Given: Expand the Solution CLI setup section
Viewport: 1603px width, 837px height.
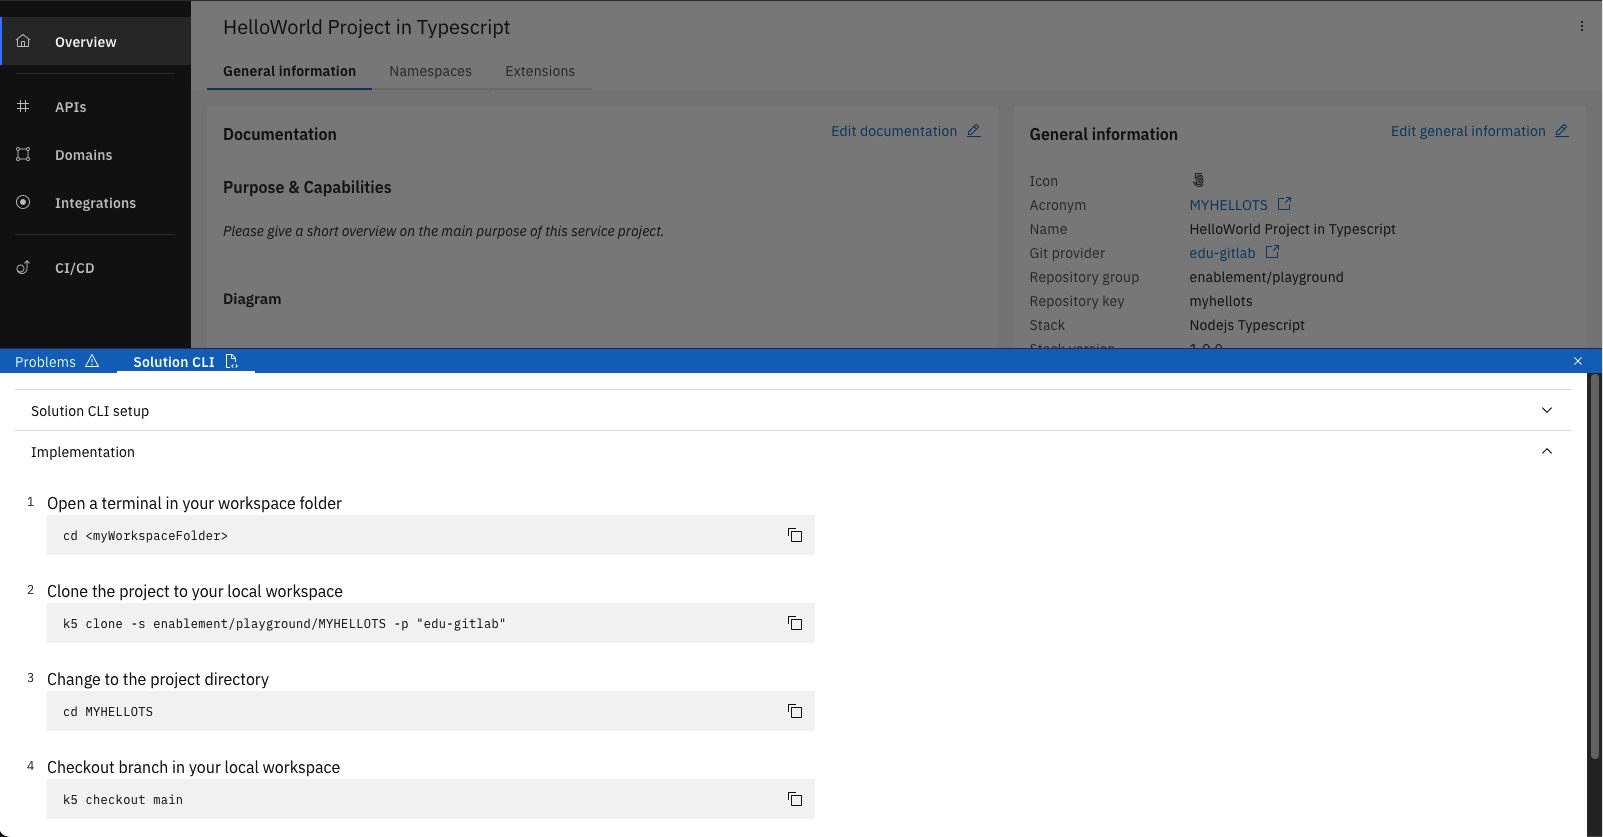Looking at the screenshot, I should pyautogui.click(x=793, y=410).
